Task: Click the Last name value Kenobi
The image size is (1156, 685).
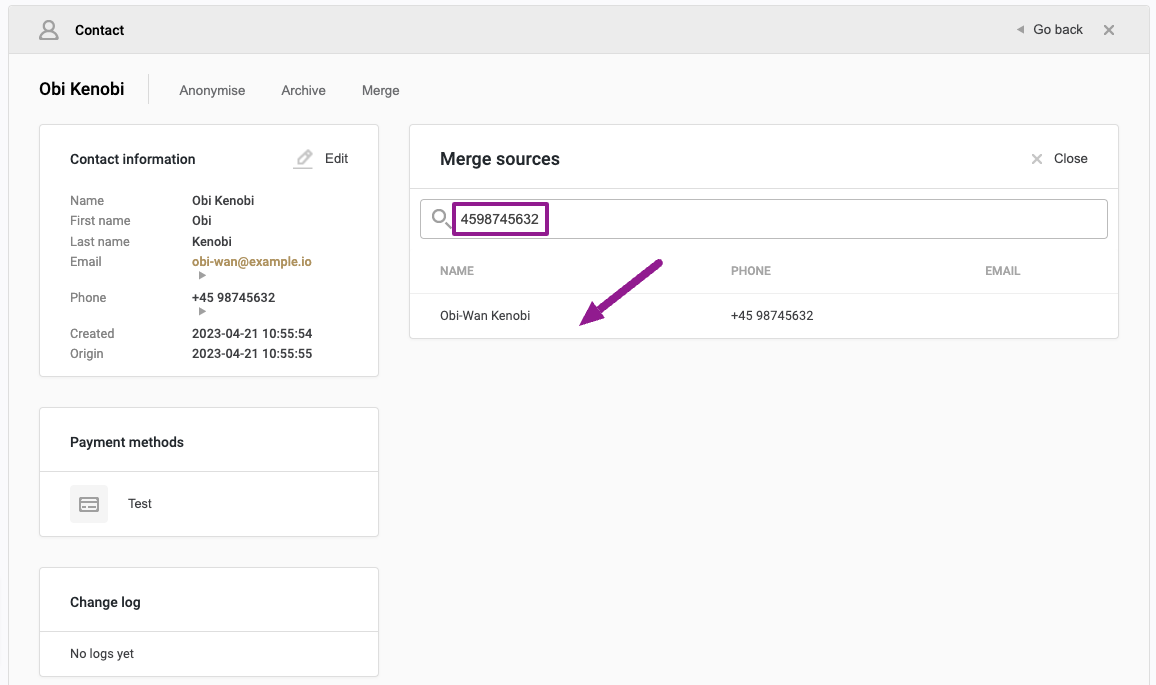Action: pos(212,242)
